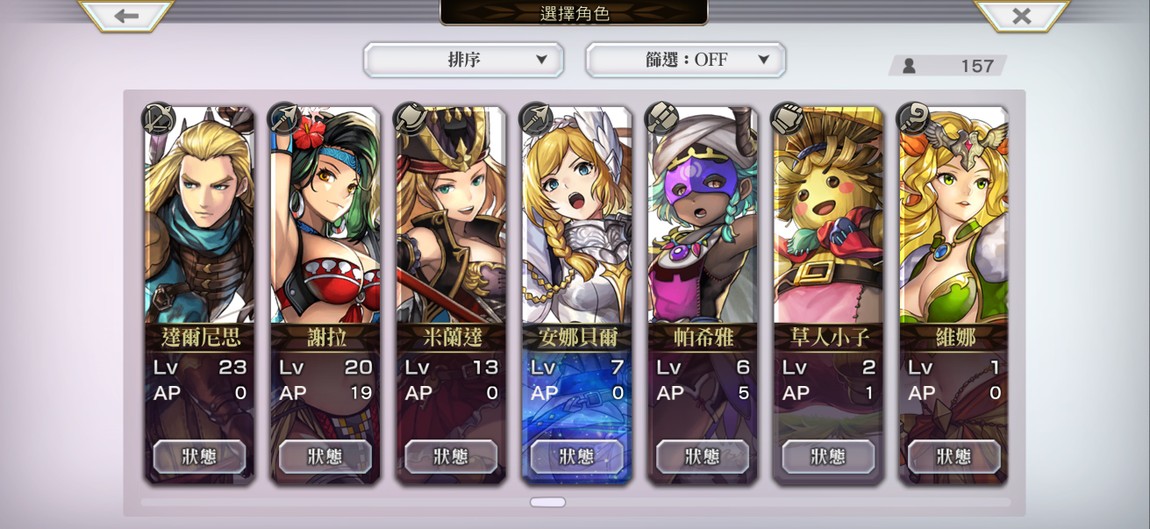Open the 排序 sort dropdown
This screenshot has width=1150, height=529.
(x=464, y=60)
